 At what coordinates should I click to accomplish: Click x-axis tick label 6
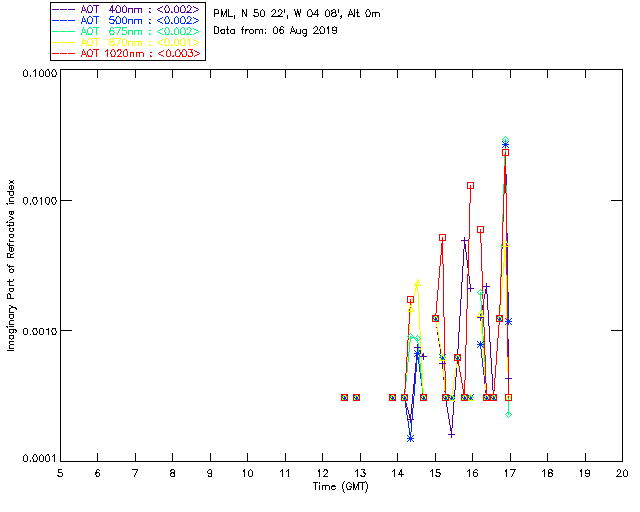click(98, 473)
